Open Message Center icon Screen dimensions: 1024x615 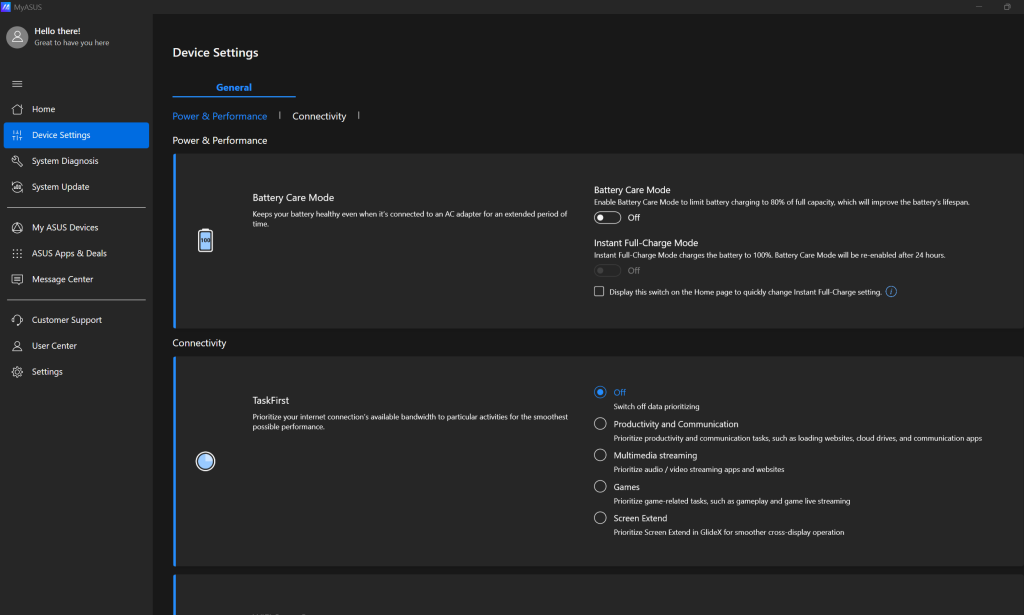tap(17, 280)
